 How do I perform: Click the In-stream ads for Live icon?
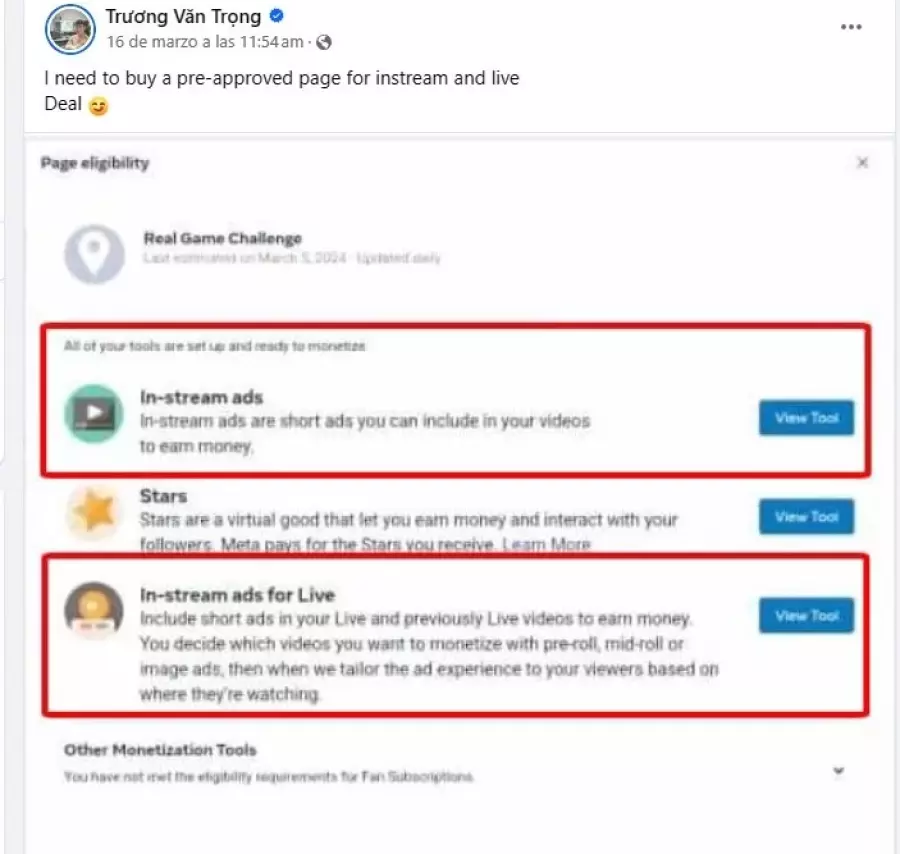pyautogui.click(x=94, y=610)
